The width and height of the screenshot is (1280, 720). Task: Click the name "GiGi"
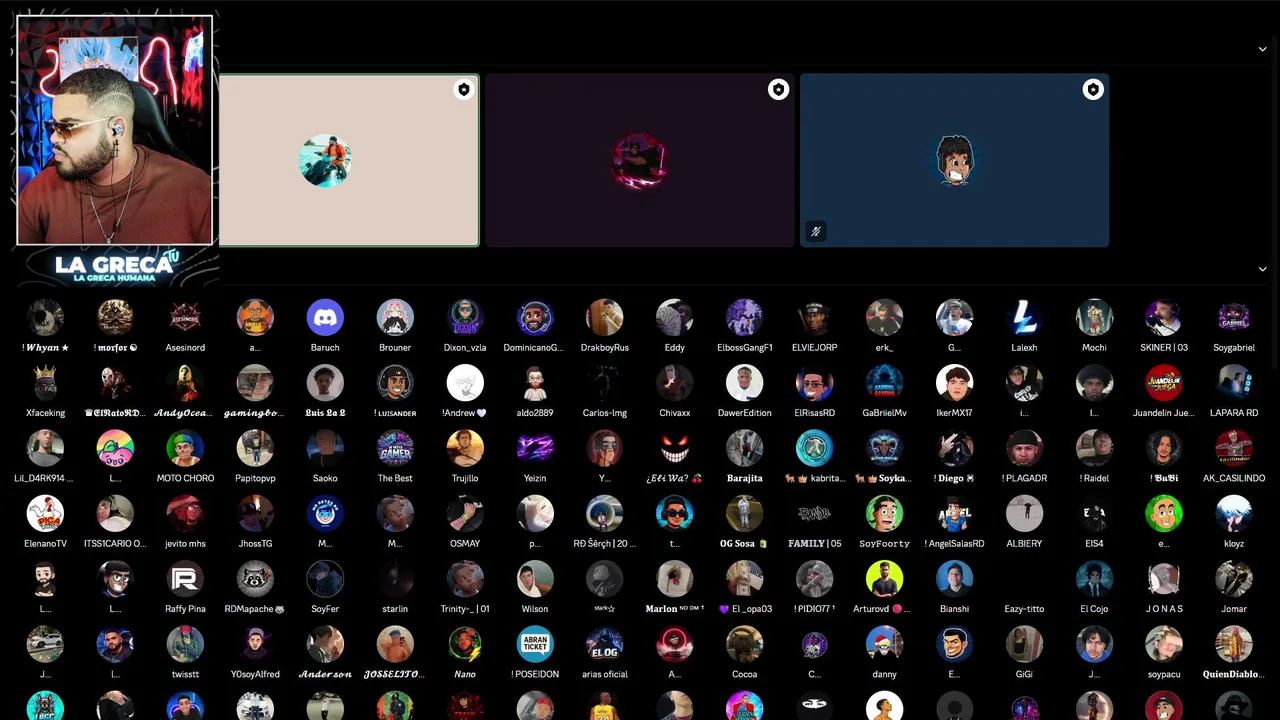[x=1024, y=675]
